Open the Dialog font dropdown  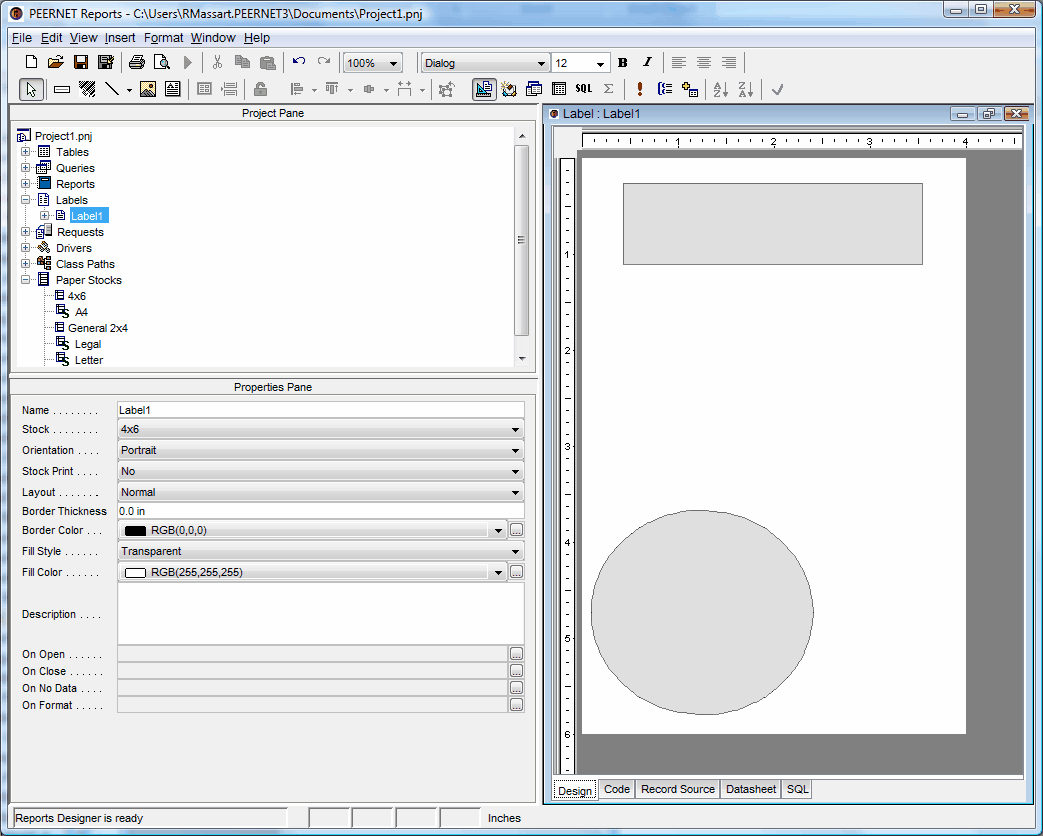[541, 64]
